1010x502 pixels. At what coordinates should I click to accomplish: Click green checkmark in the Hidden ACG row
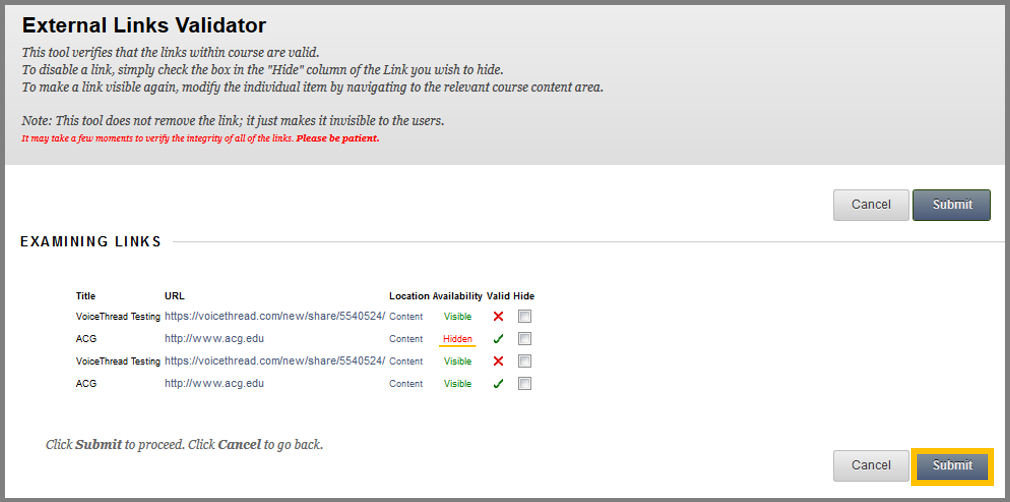[x=498, y=338]
